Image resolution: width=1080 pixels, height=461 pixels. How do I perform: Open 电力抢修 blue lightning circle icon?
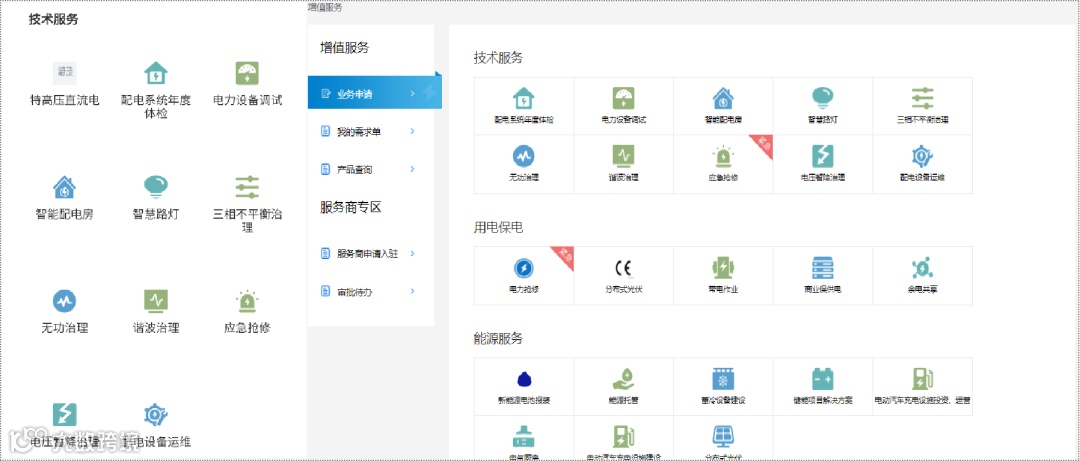[x=523, y=268]
